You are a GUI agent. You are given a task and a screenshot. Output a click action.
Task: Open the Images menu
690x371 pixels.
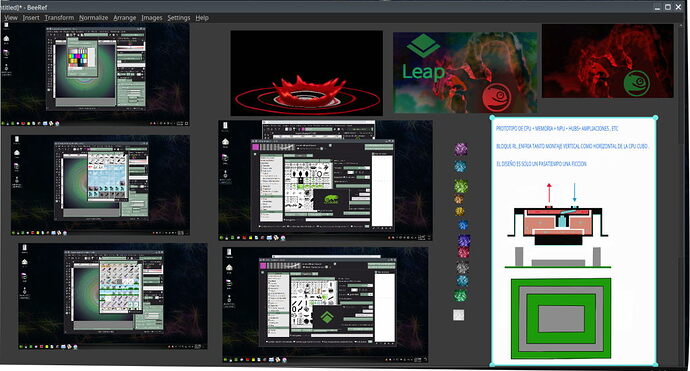(x=152, y=18)
